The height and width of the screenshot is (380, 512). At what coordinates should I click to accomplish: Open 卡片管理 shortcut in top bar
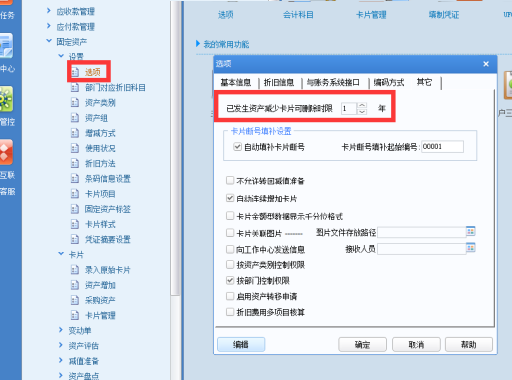[x=371, y=15]
